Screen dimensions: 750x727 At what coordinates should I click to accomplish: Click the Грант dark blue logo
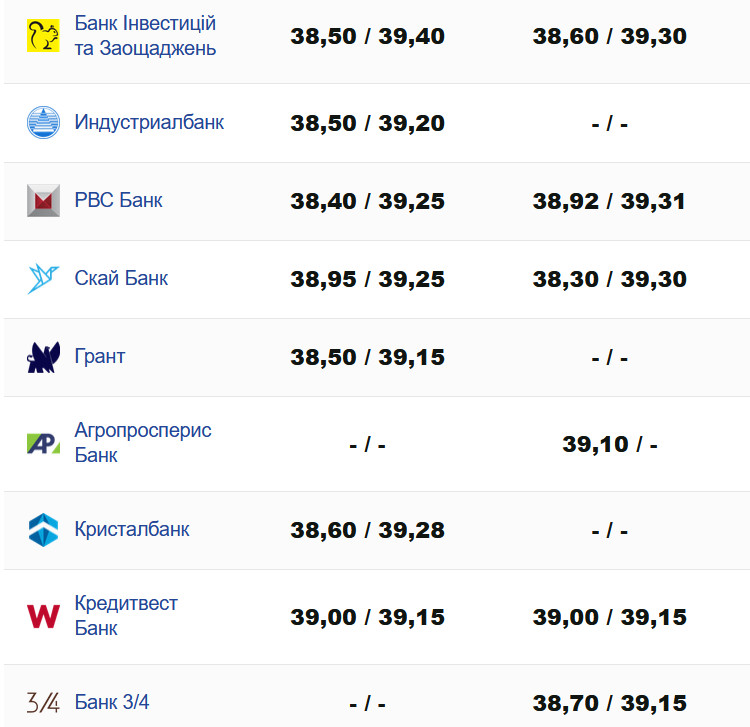tap(43, 357)
